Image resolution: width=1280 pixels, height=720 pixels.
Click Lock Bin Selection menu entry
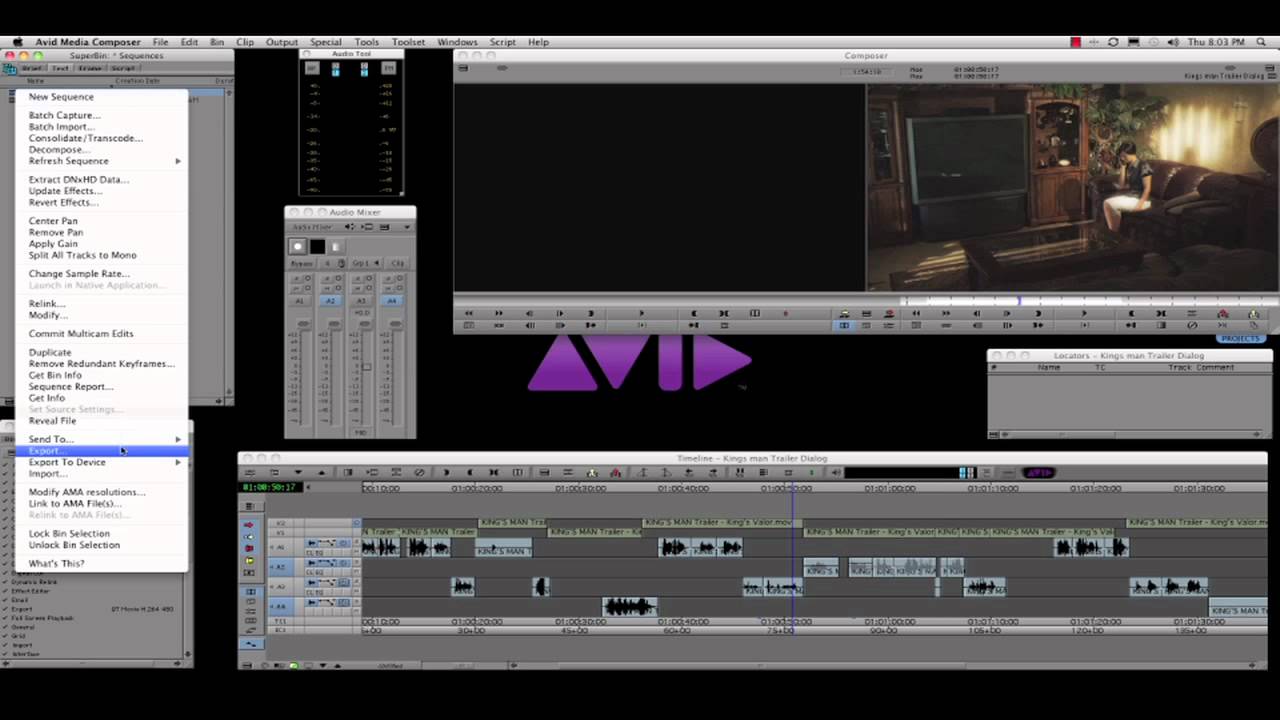69,534
